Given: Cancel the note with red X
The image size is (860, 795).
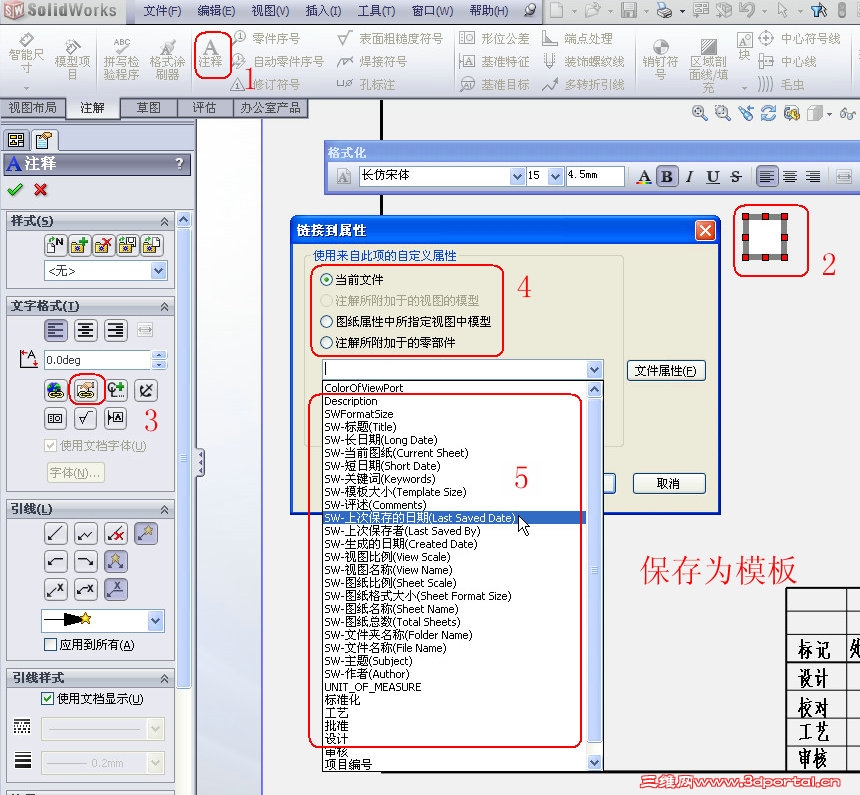Looking at the screenshot, I should (40, 190).
